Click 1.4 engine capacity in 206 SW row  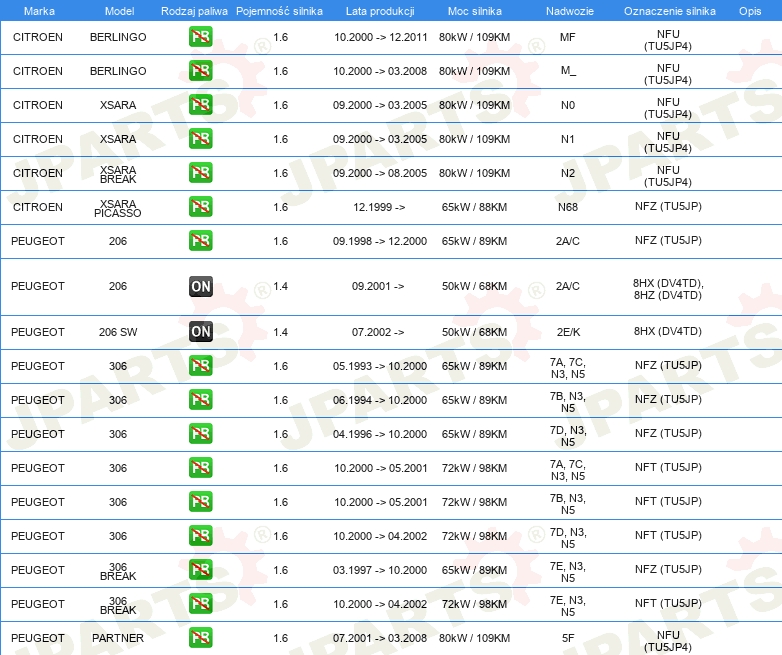(280, 332)
